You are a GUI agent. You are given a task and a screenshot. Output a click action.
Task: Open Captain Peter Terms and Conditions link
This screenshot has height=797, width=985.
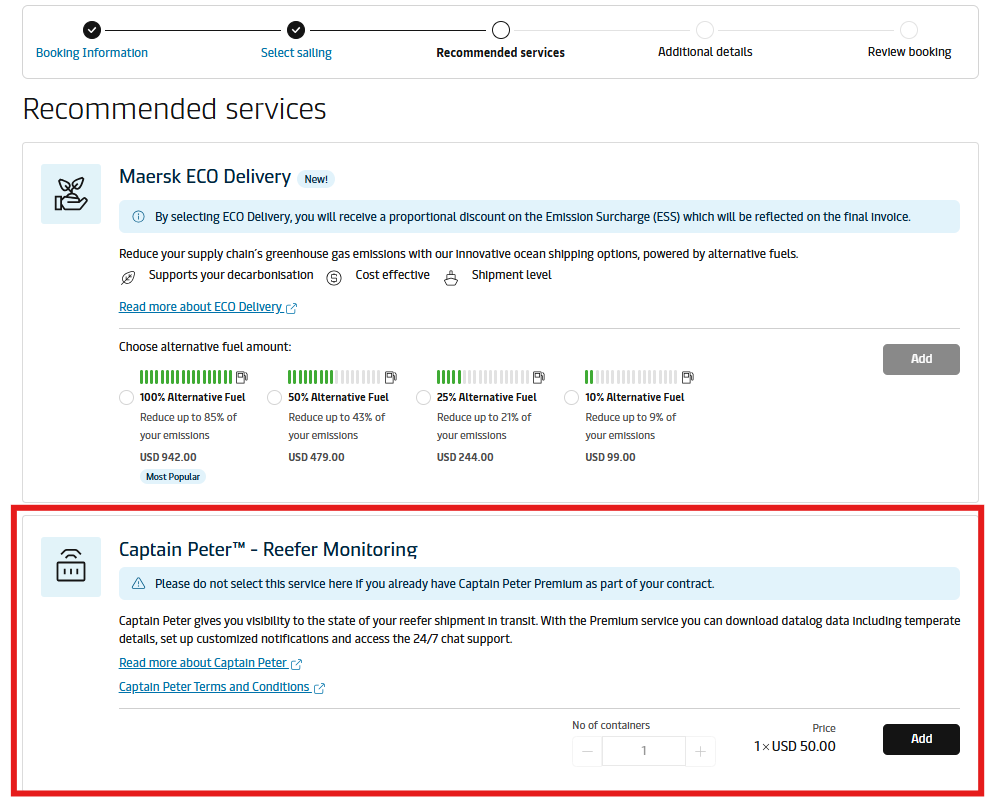coord(214,687)
